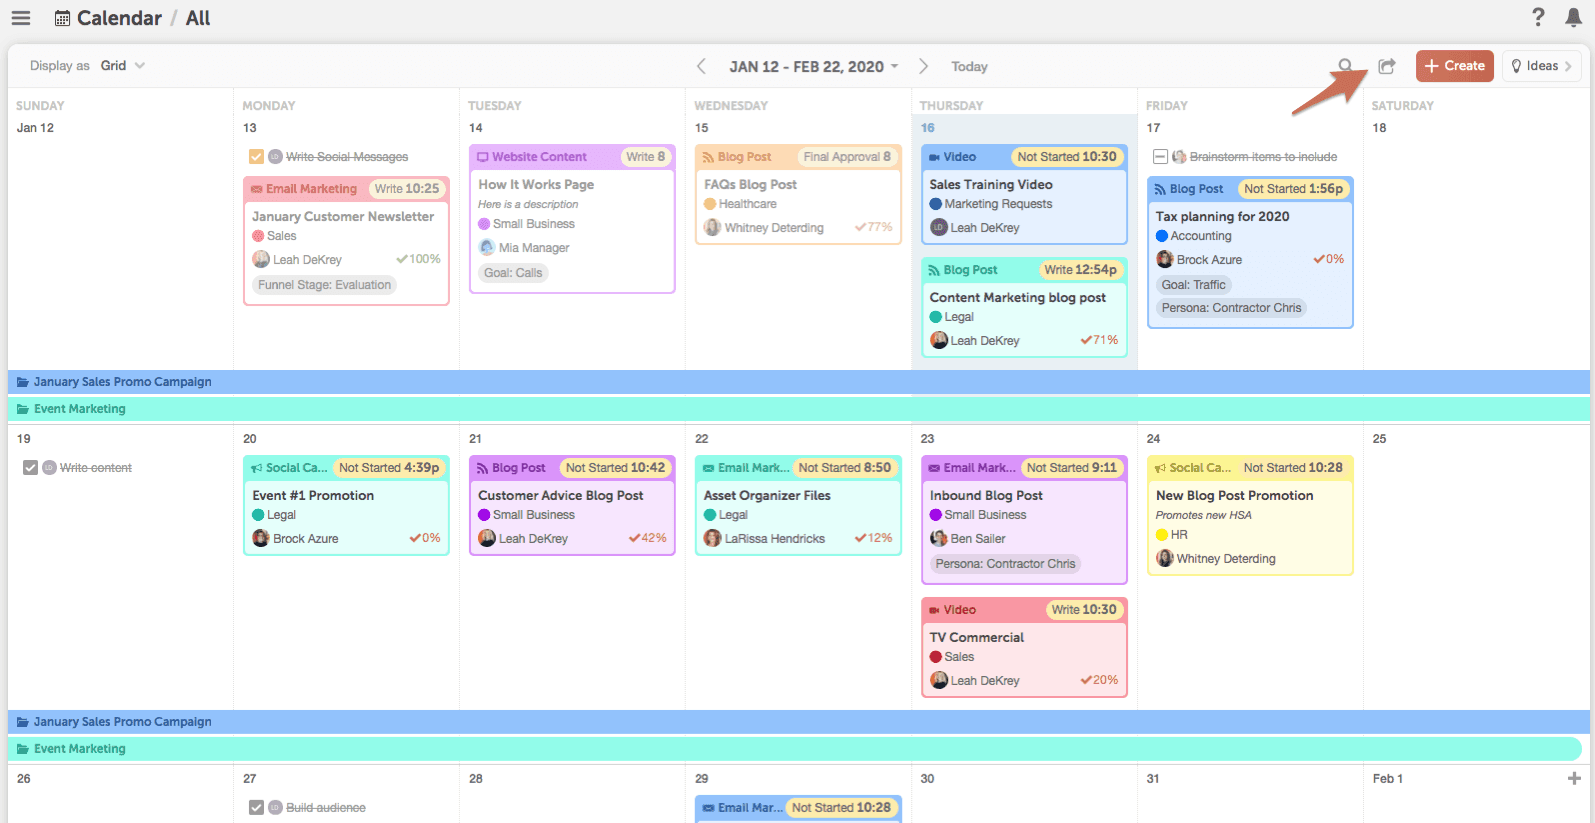Go to previous date range arrow
The image size is (1595, 823).
tap(701, 66)
